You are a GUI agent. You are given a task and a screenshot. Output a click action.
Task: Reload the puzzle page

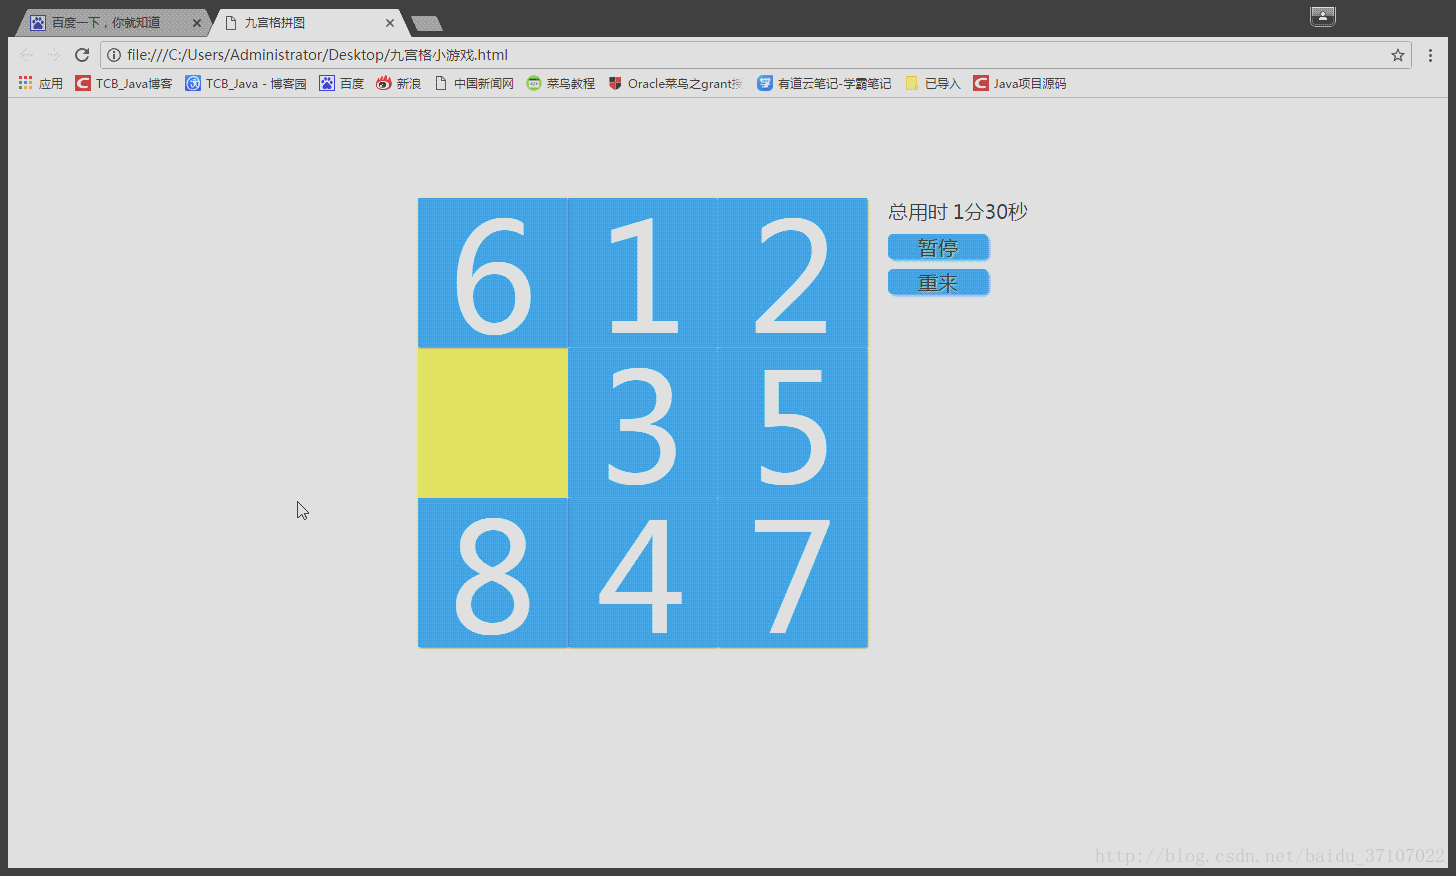coord(82,55)
